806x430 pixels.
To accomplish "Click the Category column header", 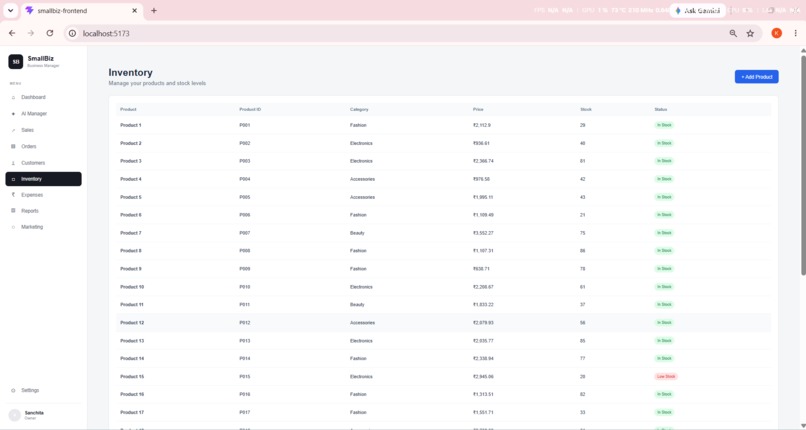I will coord(359,109).
